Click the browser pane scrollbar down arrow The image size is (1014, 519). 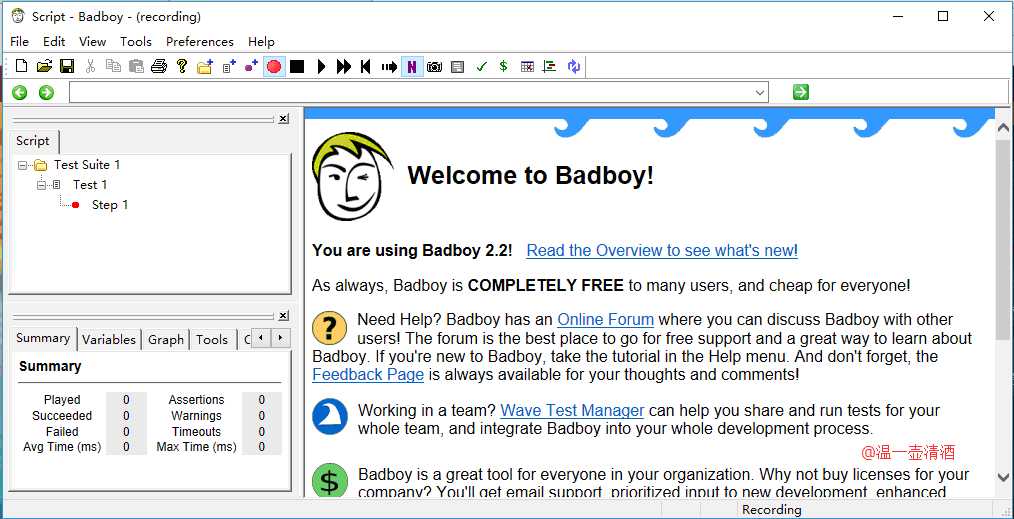[x=1003, y=478]
